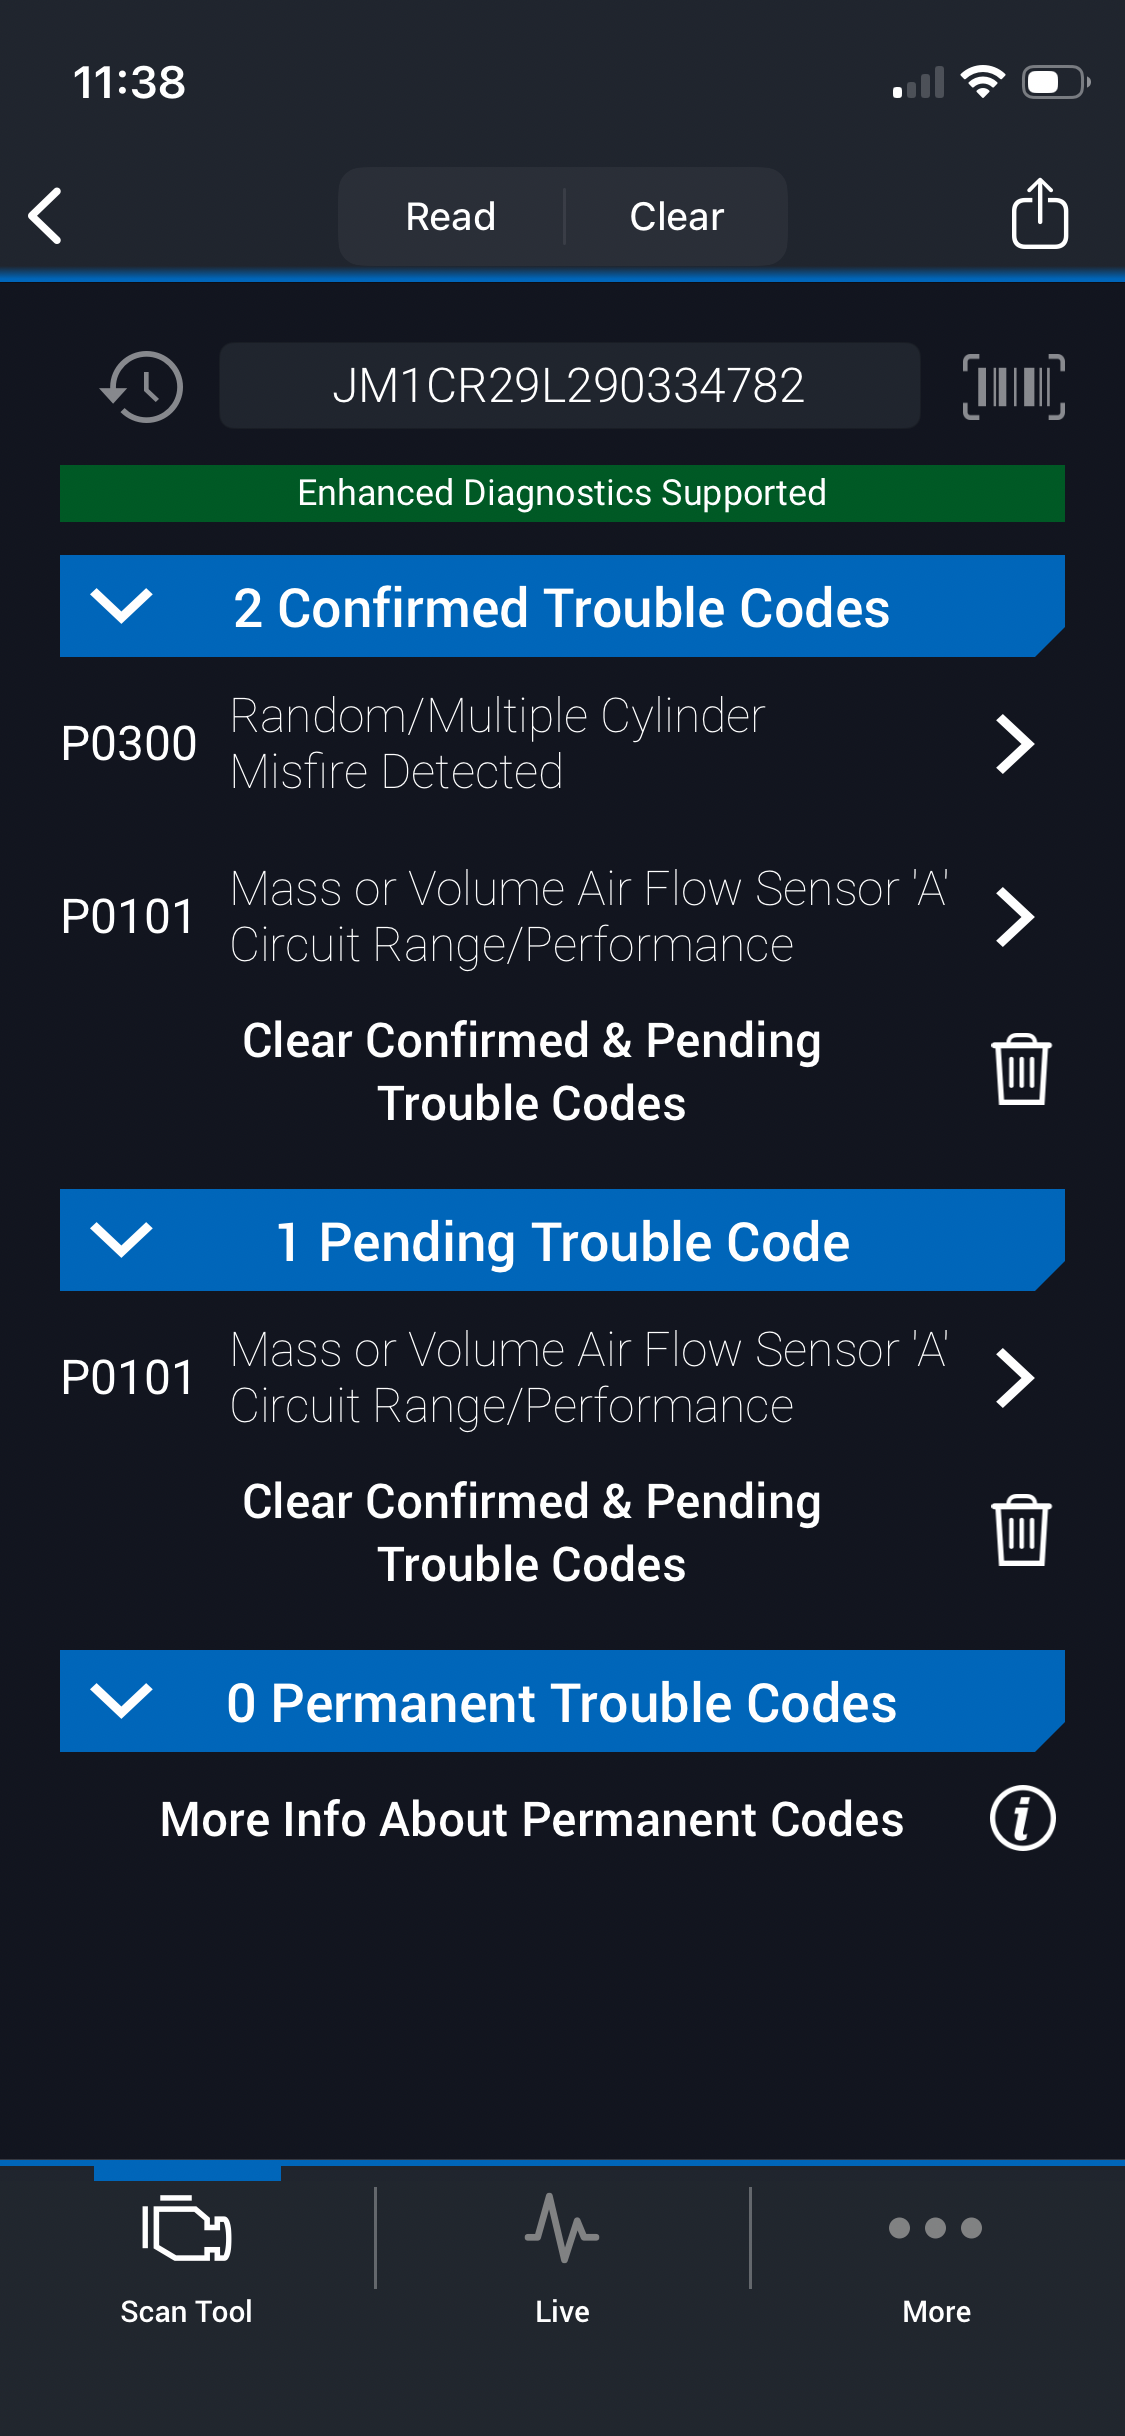Collapse the 2 Confirmed Trouble Codes section
This screenshot has height=2436, width=1125.
(121, 606)
